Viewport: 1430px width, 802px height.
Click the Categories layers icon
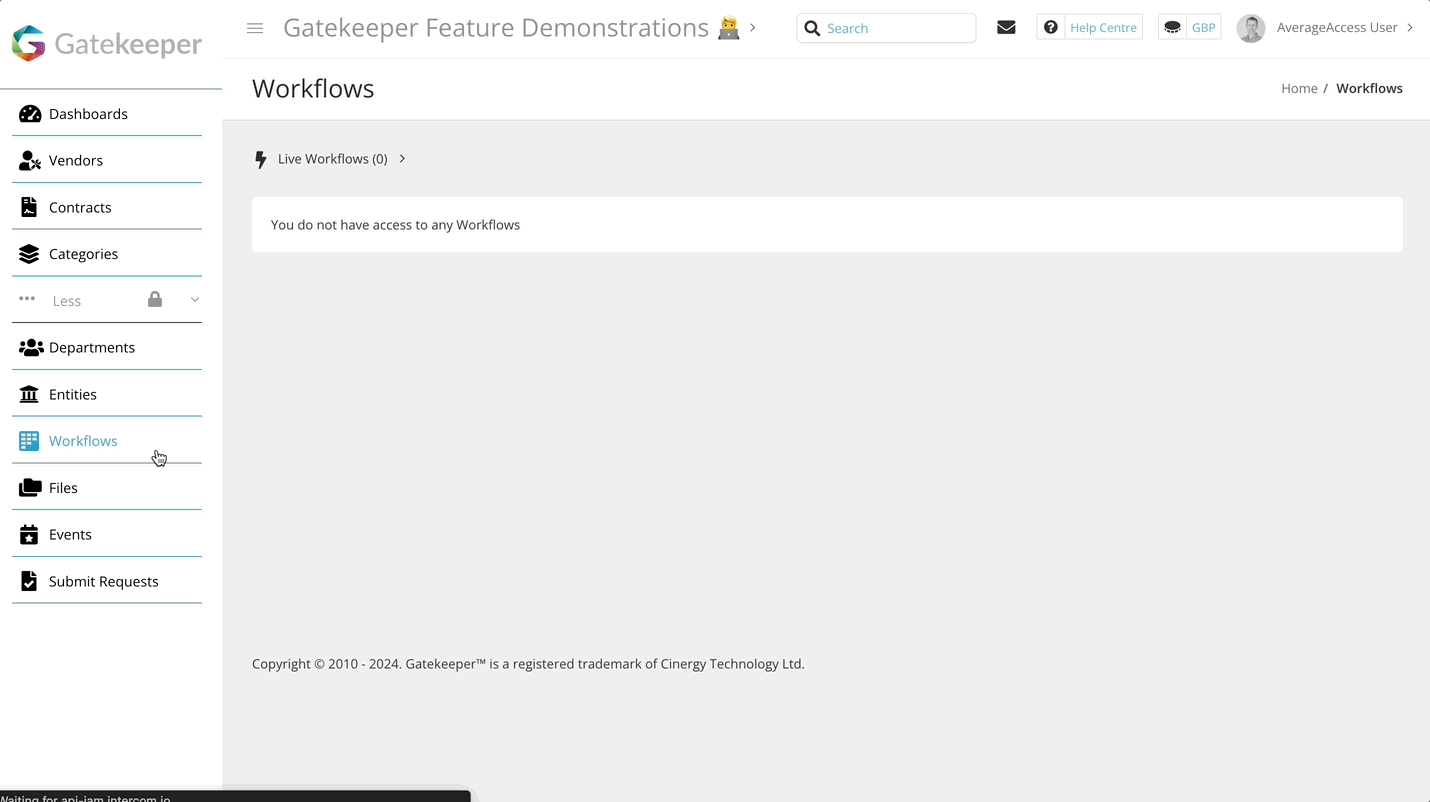click(x=29, y=254)
